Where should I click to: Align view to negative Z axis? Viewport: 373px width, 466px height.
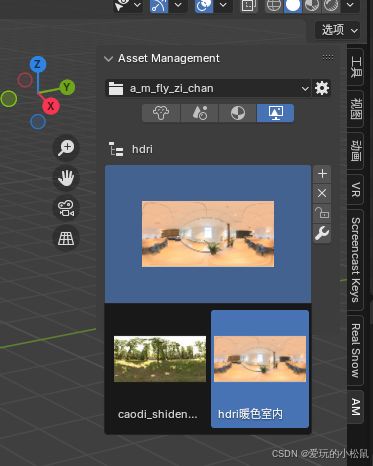[x=38, y=122]
